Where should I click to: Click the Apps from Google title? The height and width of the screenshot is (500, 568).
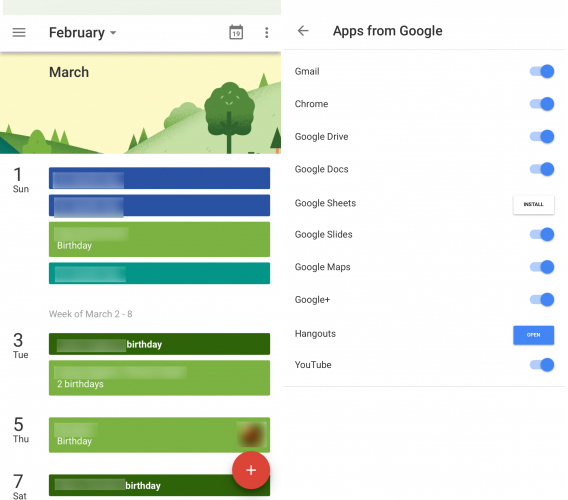tap(388, 31)
